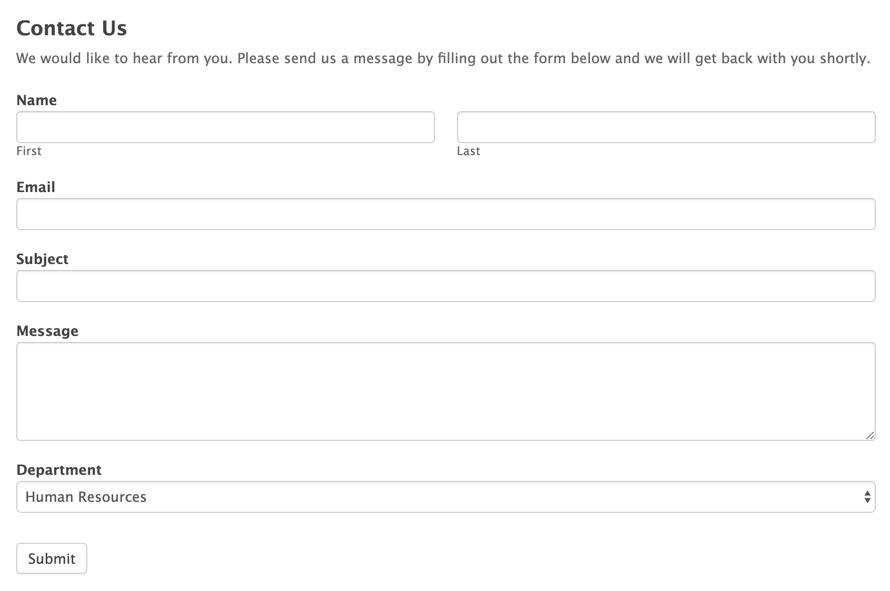
Task: Open the Department dropdown menu
Action: tap(445, 497)
